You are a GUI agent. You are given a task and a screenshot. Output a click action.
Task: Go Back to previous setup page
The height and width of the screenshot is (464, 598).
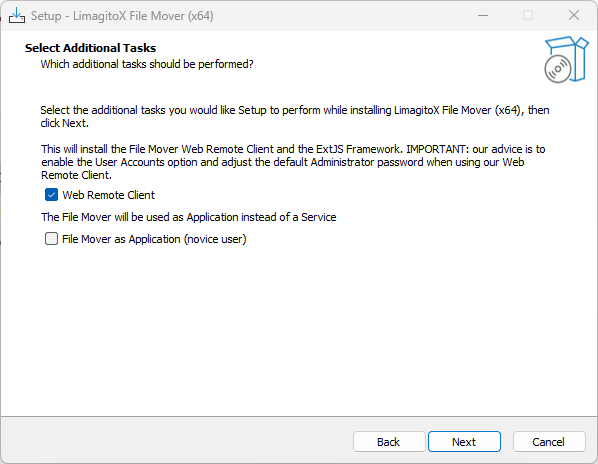click(389, 442)
